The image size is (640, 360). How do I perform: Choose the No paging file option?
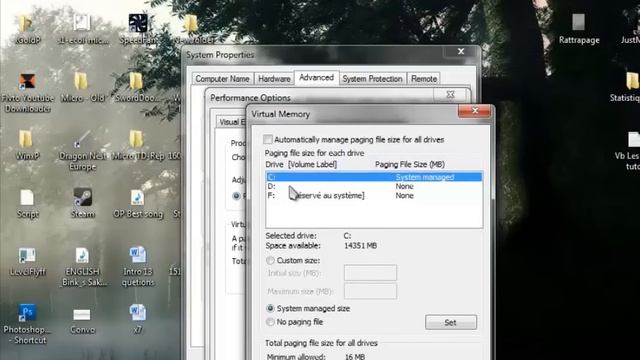[x=270, y=322]
